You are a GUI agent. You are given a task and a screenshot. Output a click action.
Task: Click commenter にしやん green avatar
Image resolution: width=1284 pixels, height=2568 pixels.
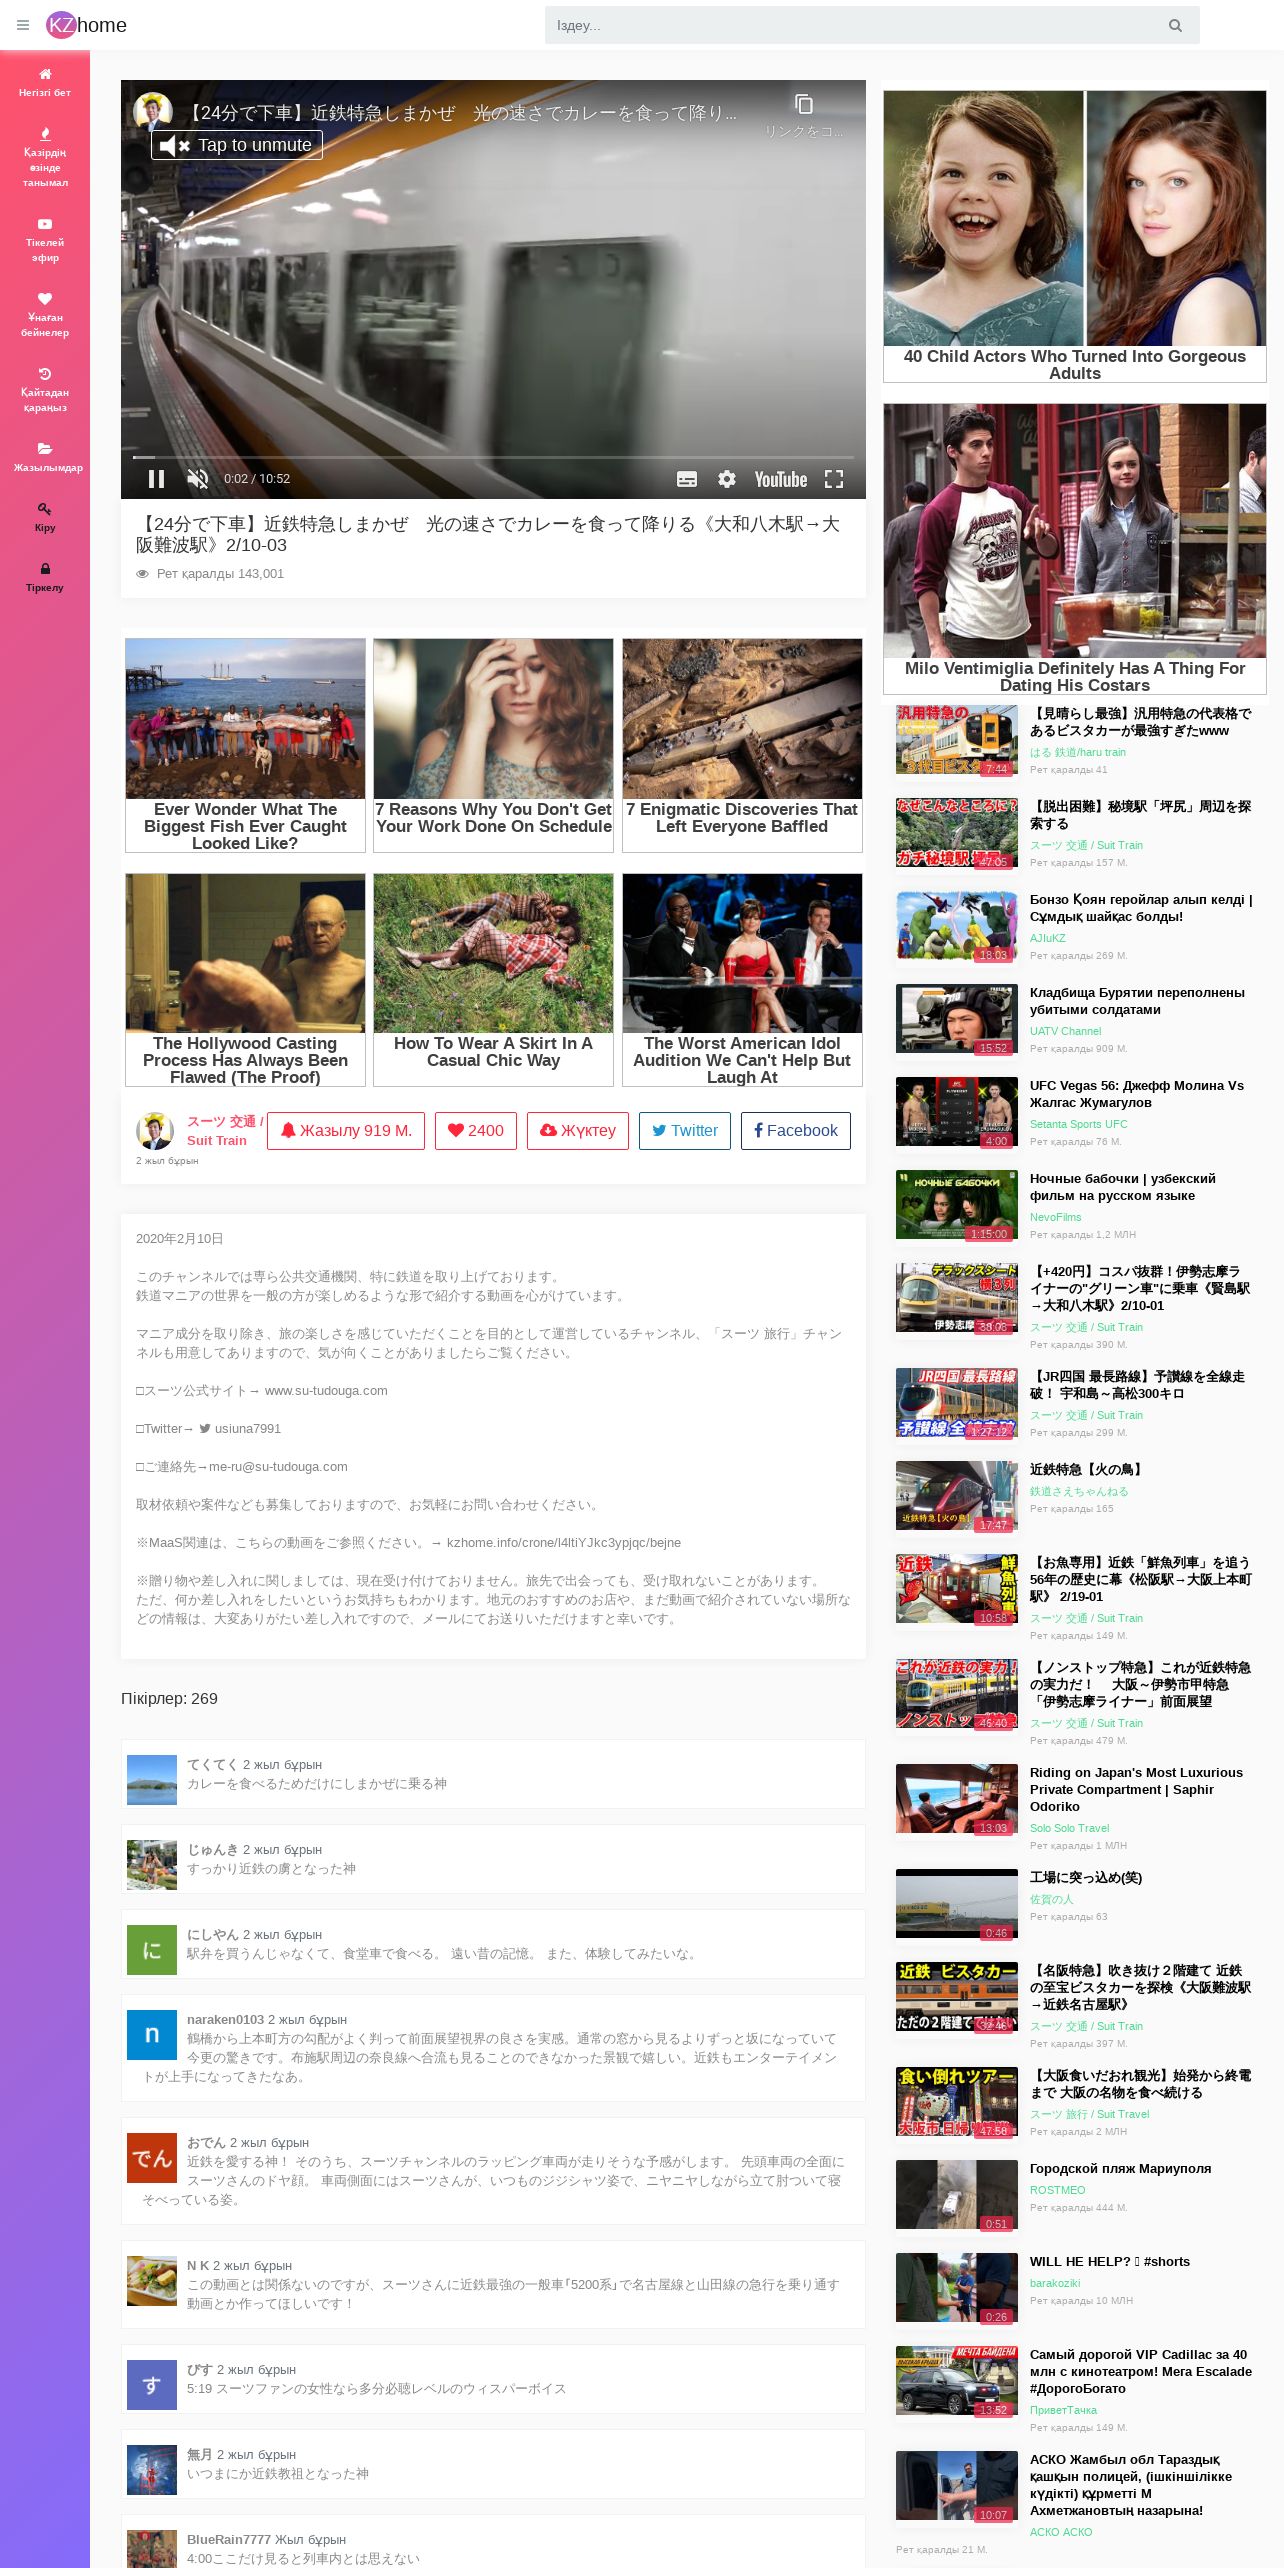tap(152, 1950)
